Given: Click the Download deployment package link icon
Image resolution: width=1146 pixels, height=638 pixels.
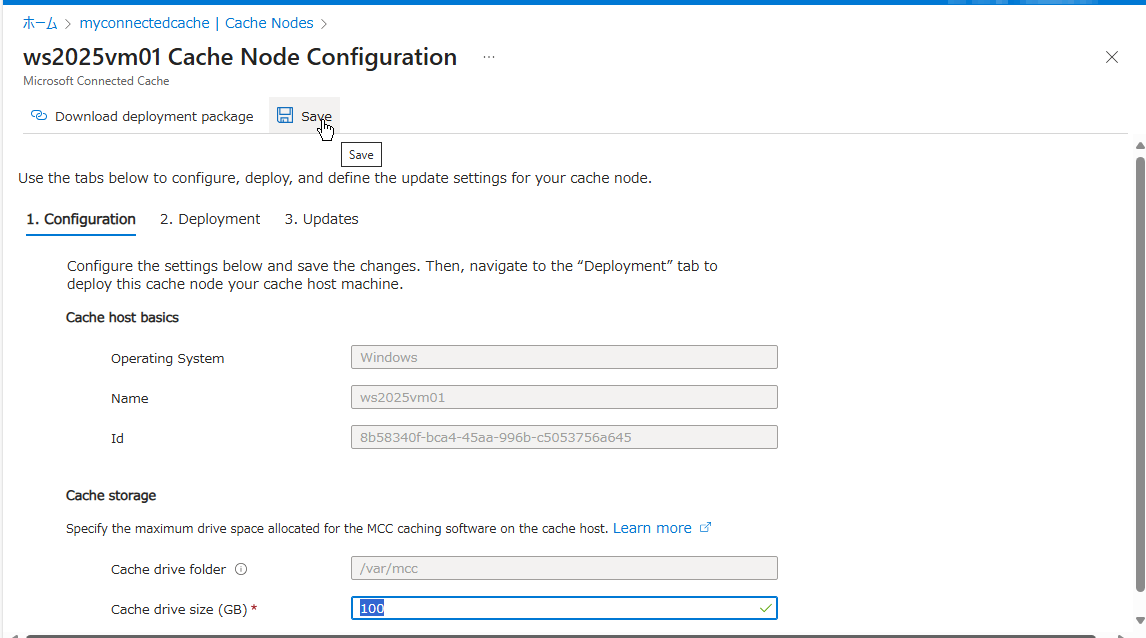Looking at the screenshot, I should point(38,115).
